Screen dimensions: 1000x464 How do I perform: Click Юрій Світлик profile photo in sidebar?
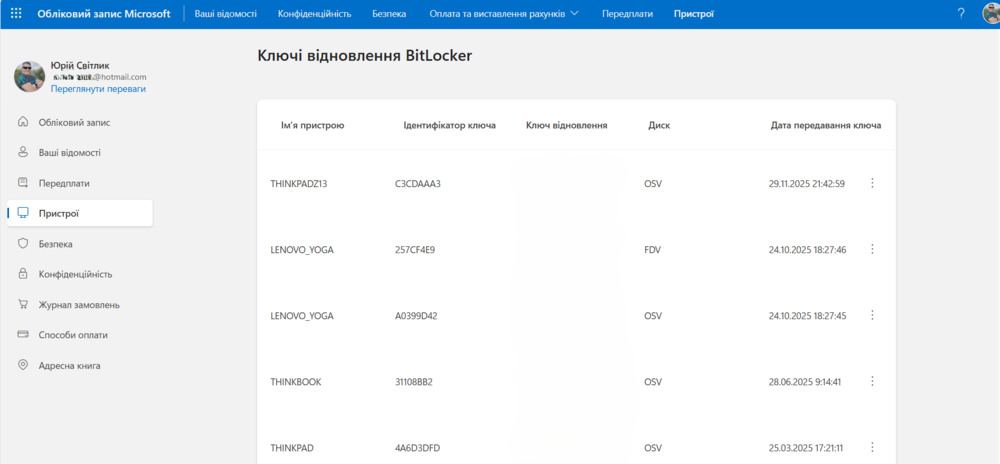coord(29,76)
